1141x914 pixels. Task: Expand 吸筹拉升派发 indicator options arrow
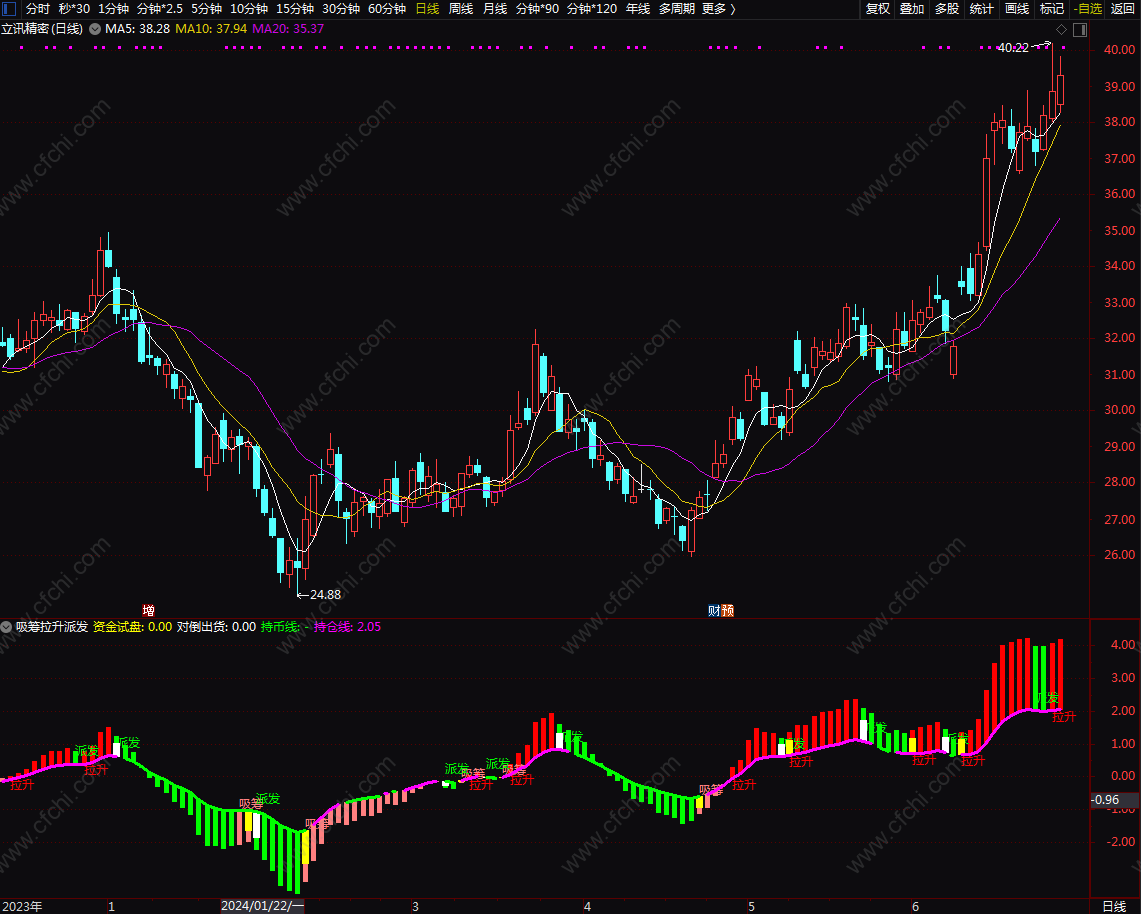click(6, 627)
